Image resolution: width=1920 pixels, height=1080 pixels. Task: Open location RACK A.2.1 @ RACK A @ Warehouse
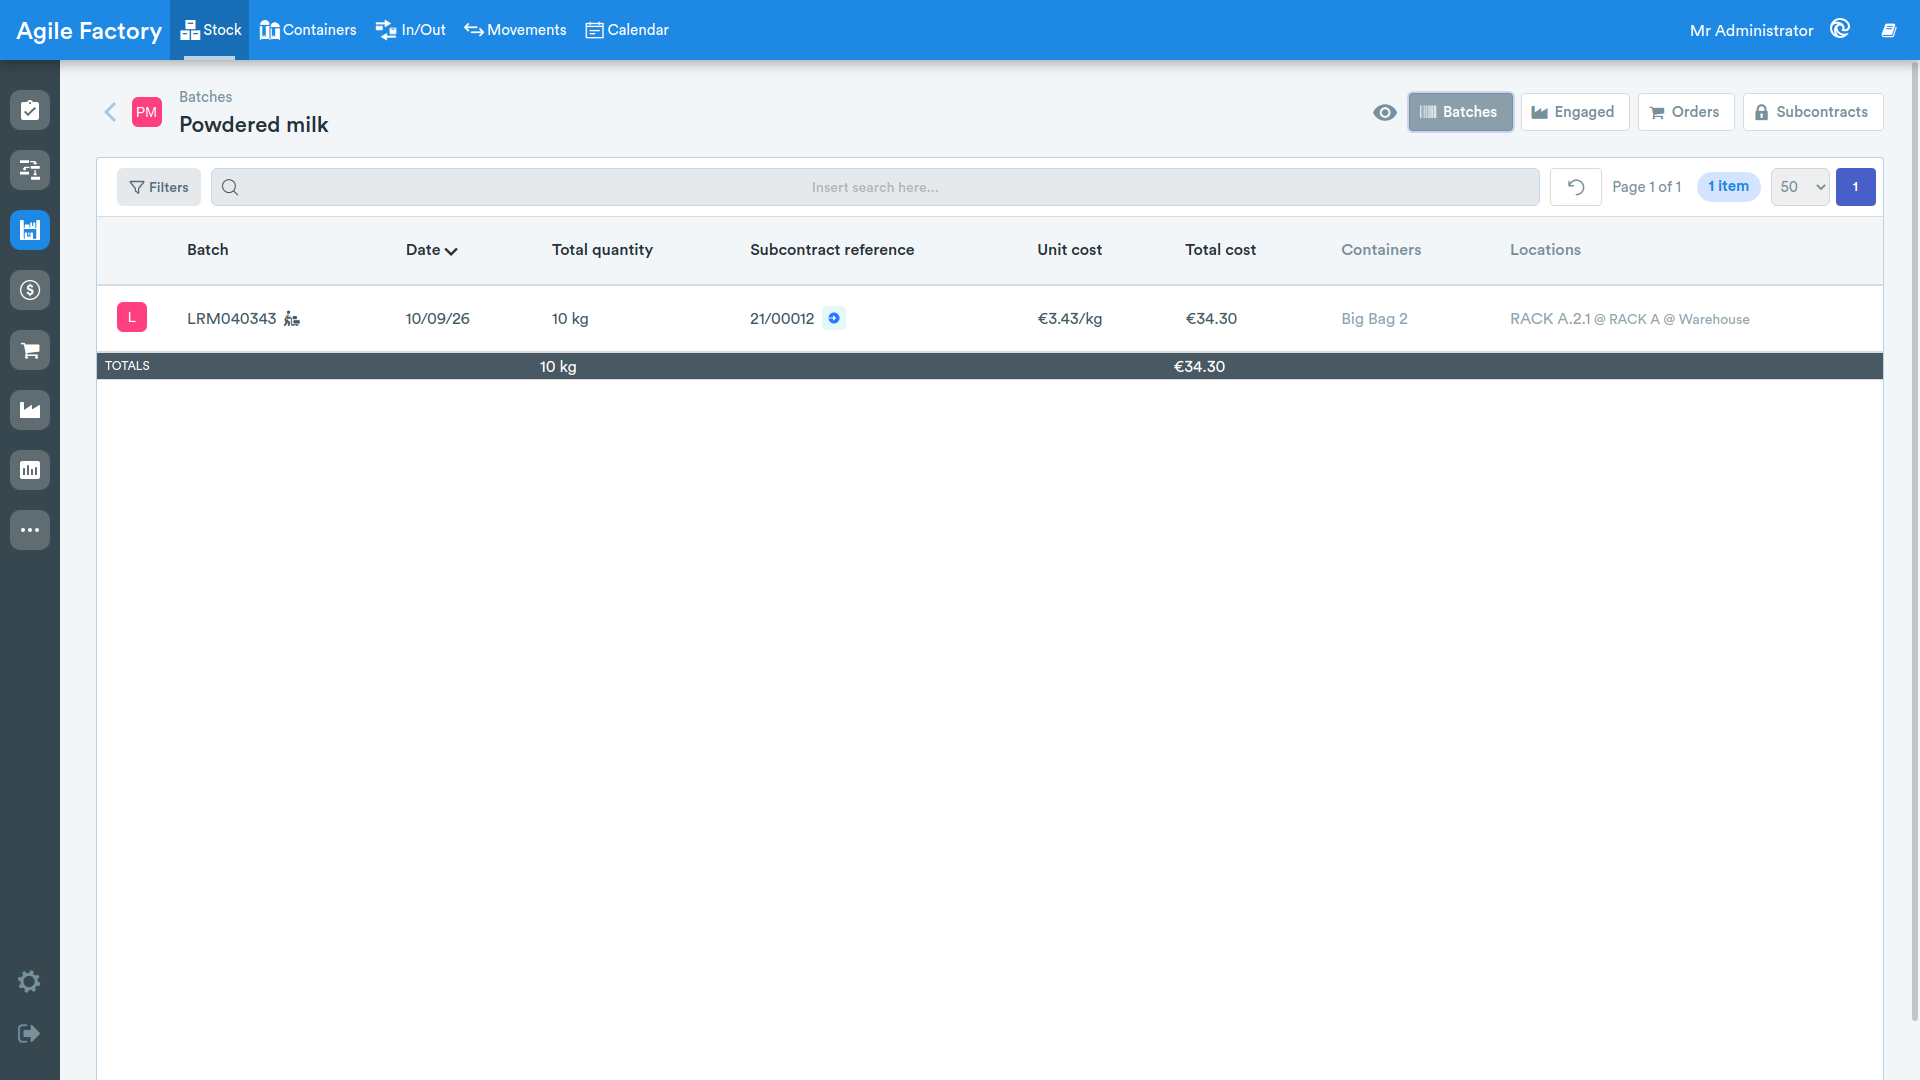point(1630,319)
